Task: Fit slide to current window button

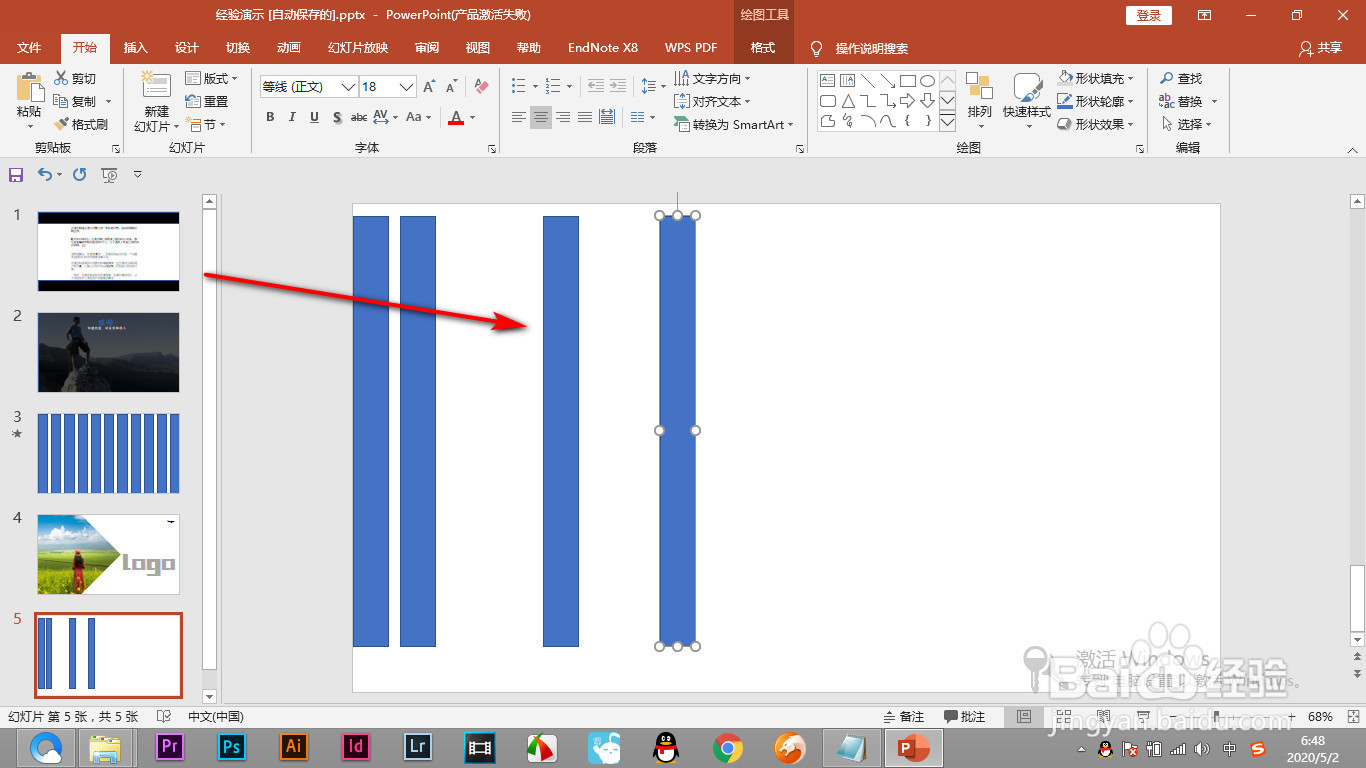Action: coord(1353,717)
